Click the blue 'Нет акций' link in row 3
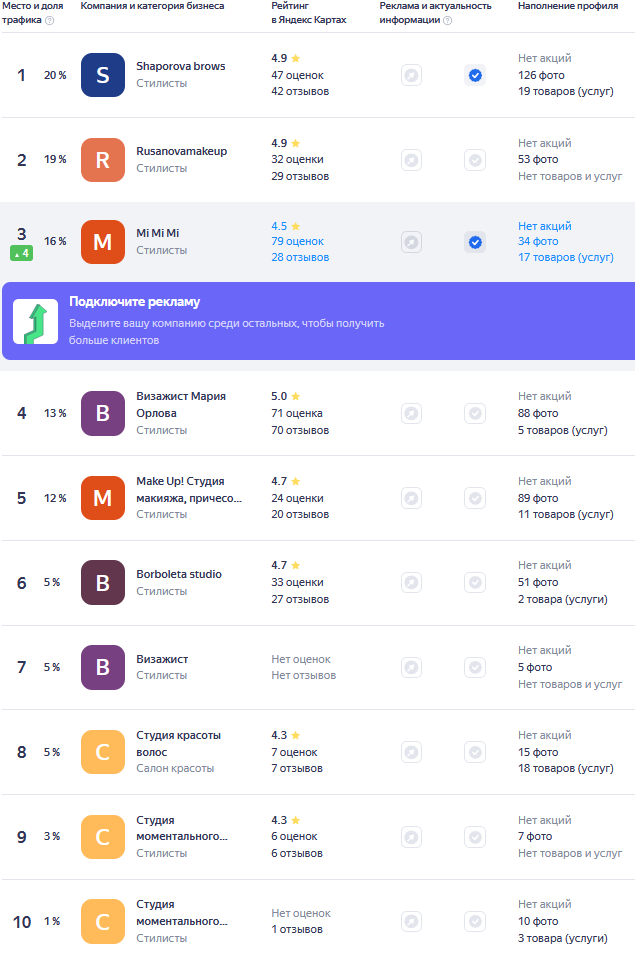The width and height of the screenshot is (635, 960). click(x=545, y=226)
